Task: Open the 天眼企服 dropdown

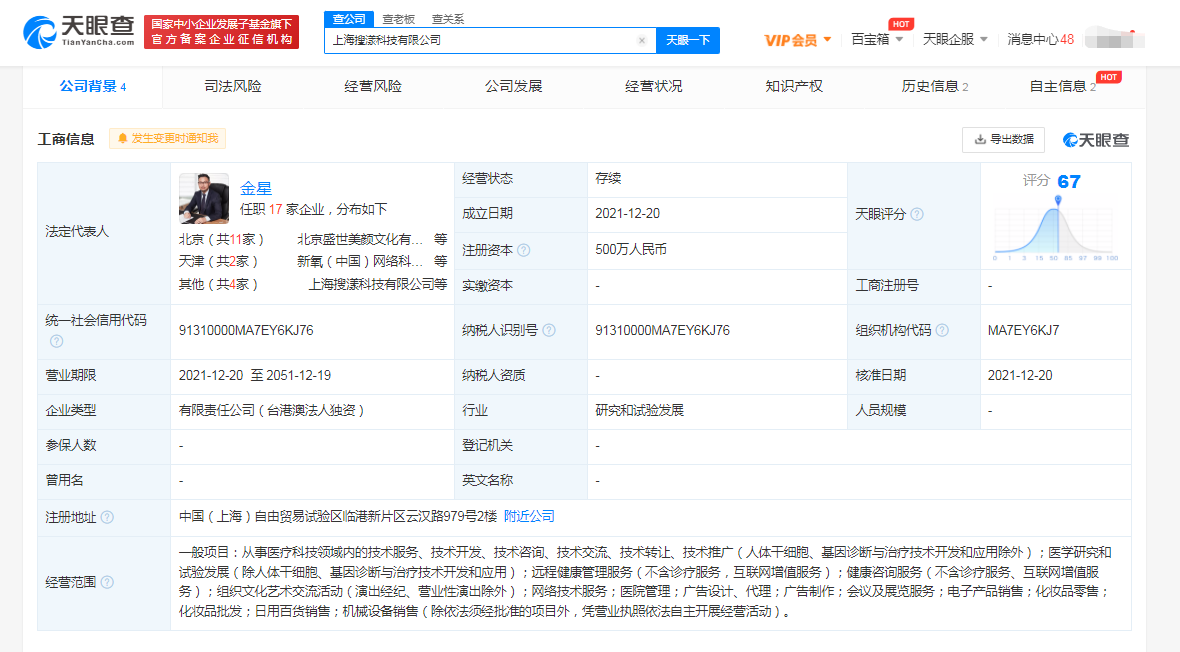Action: [x=955, y=40]
